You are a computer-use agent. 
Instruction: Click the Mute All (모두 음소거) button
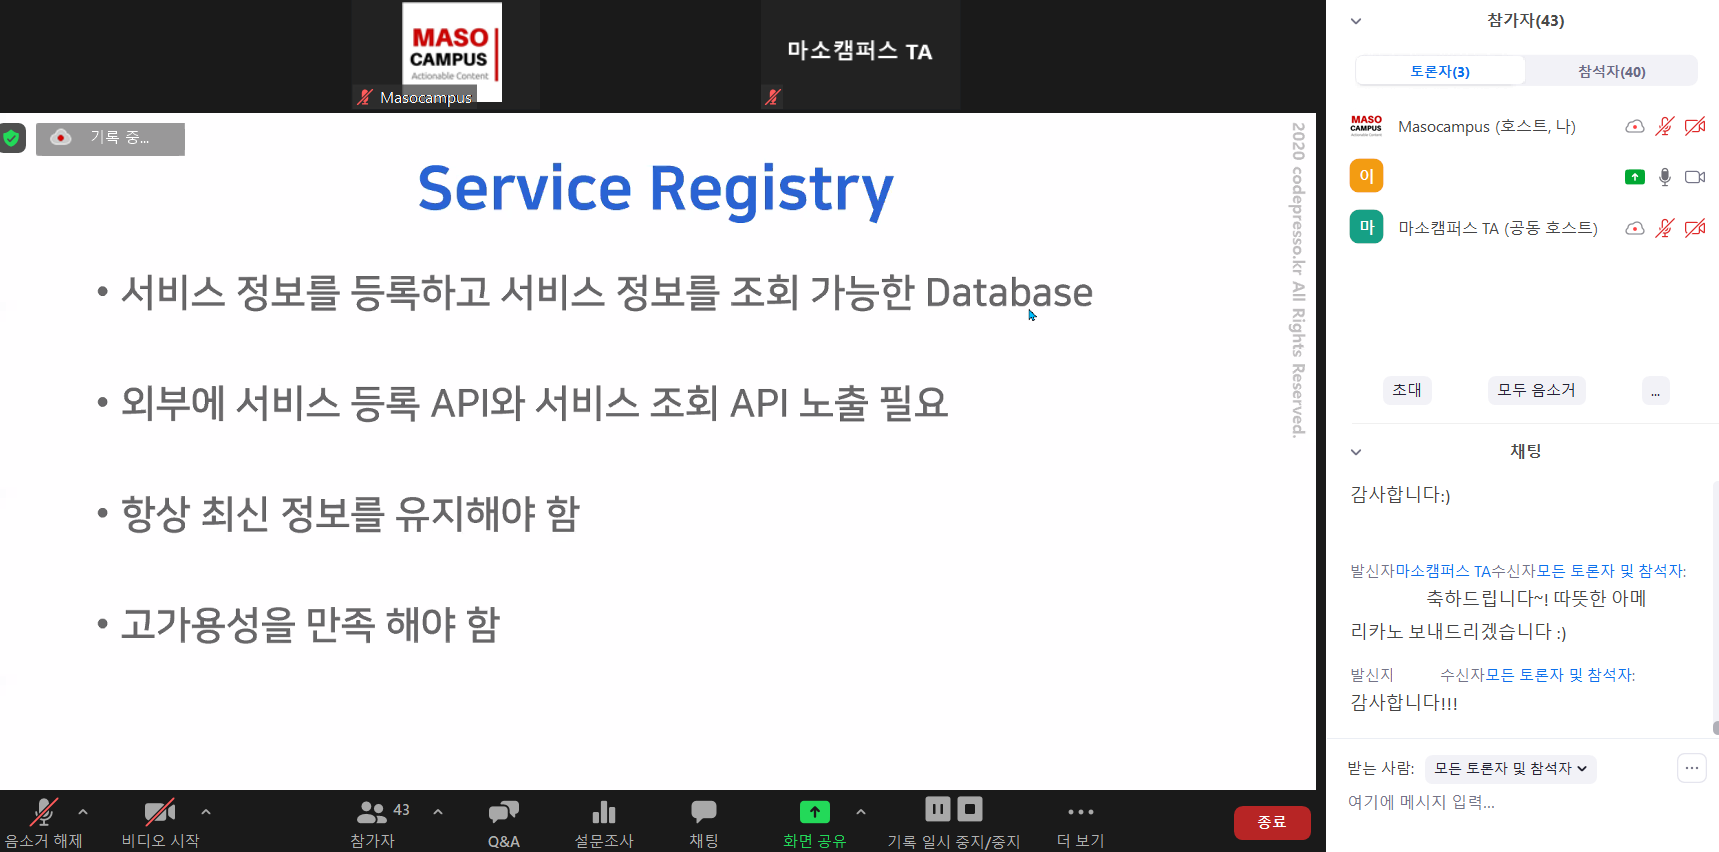pos(1536,390)
